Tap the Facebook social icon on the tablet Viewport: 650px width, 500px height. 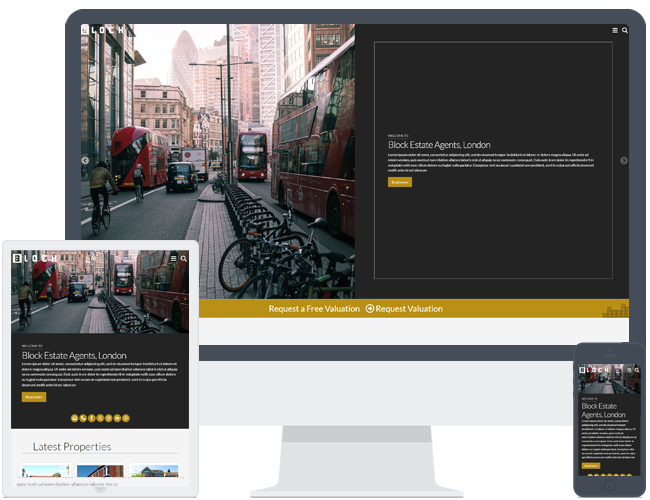(92, 417)
